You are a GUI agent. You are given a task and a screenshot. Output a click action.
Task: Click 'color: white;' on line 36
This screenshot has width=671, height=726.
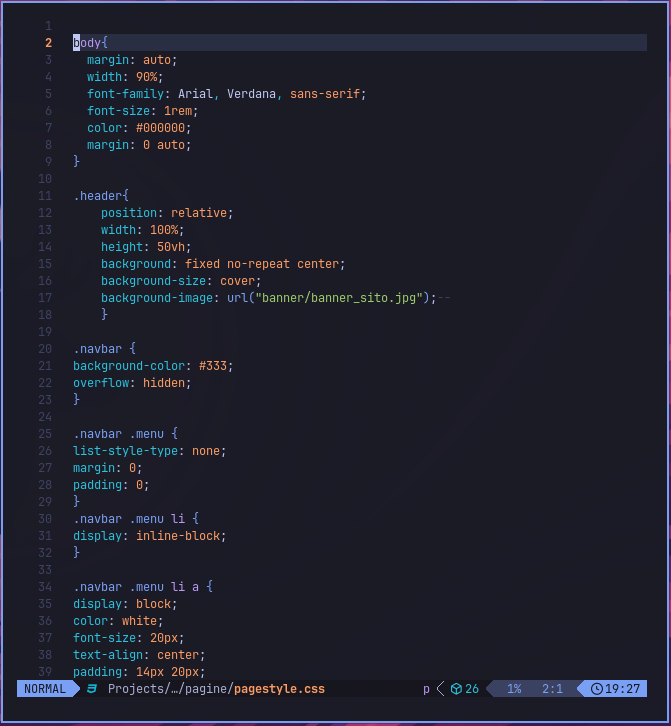pyautogui.click(x=118, y=621)
